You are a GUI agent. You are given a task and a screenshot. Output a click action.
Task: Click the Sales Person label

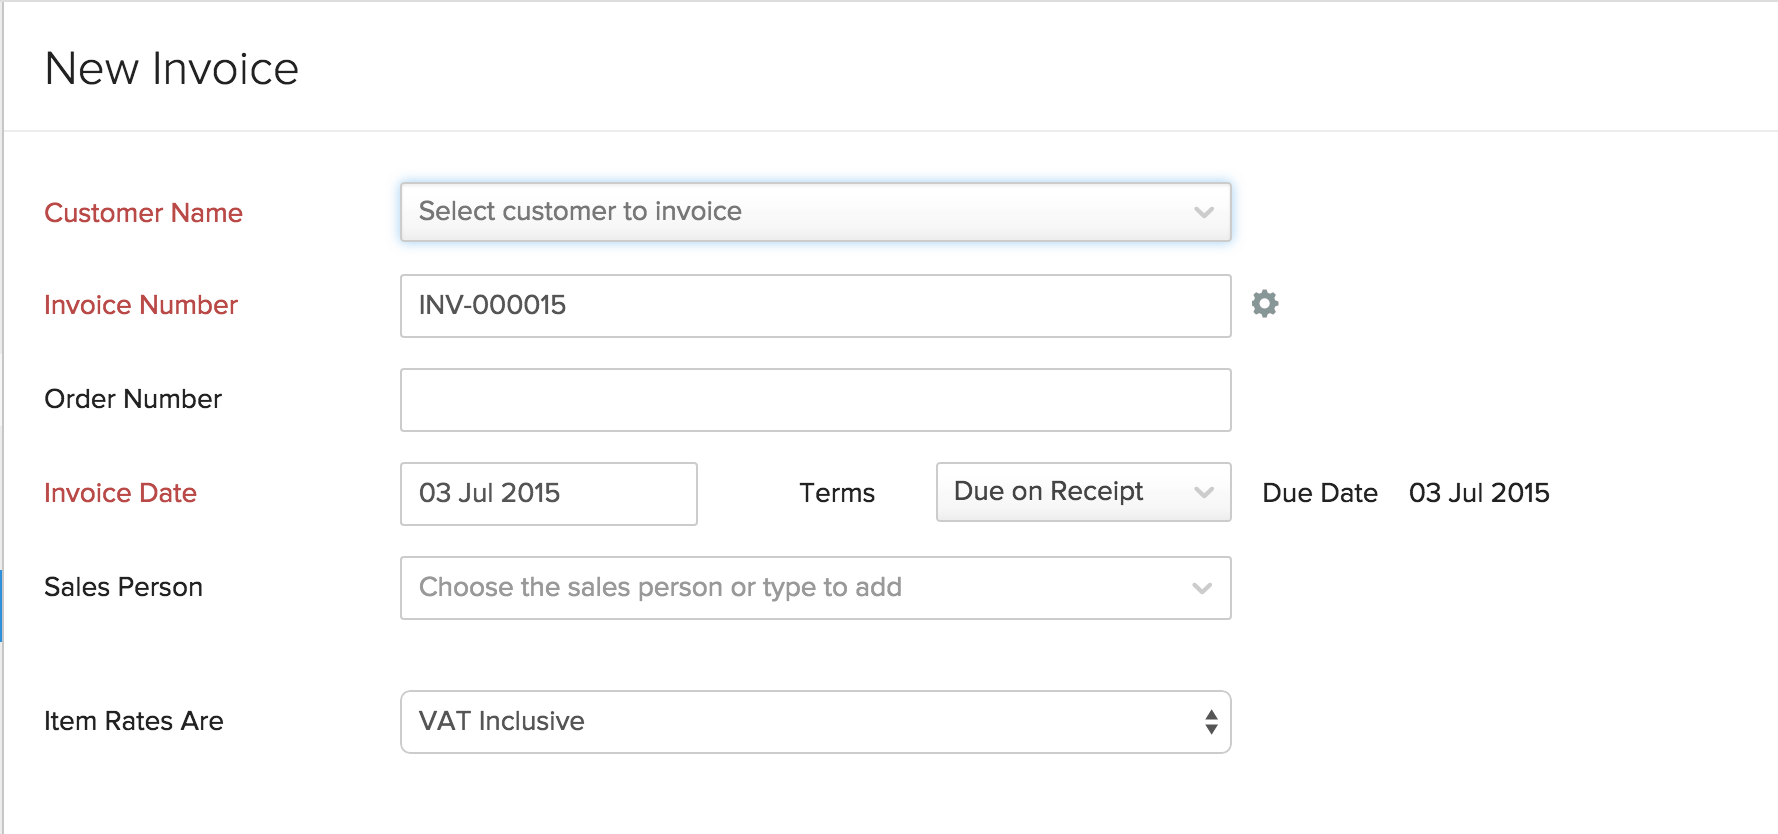[x=123, y=587]
